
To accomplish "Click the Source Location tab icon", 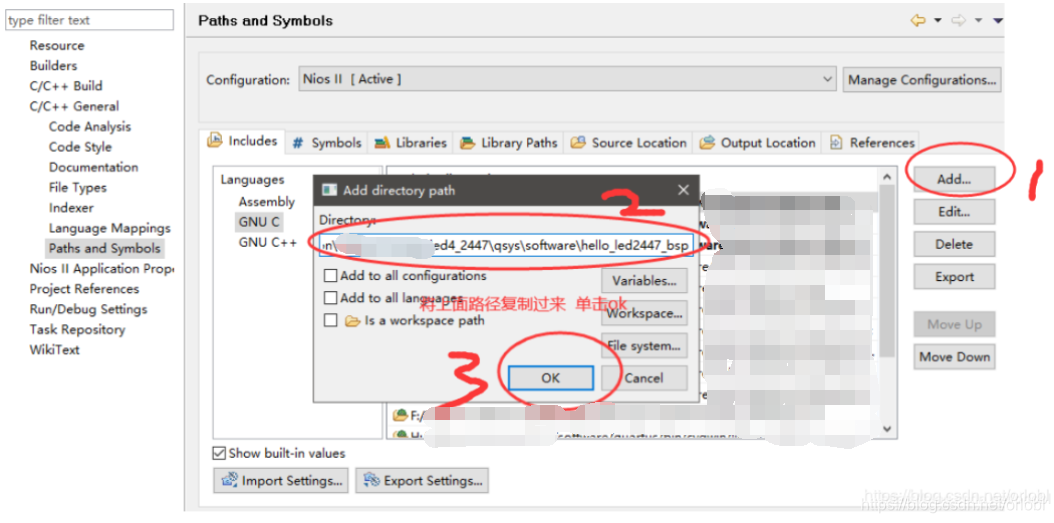I will 577,143.
